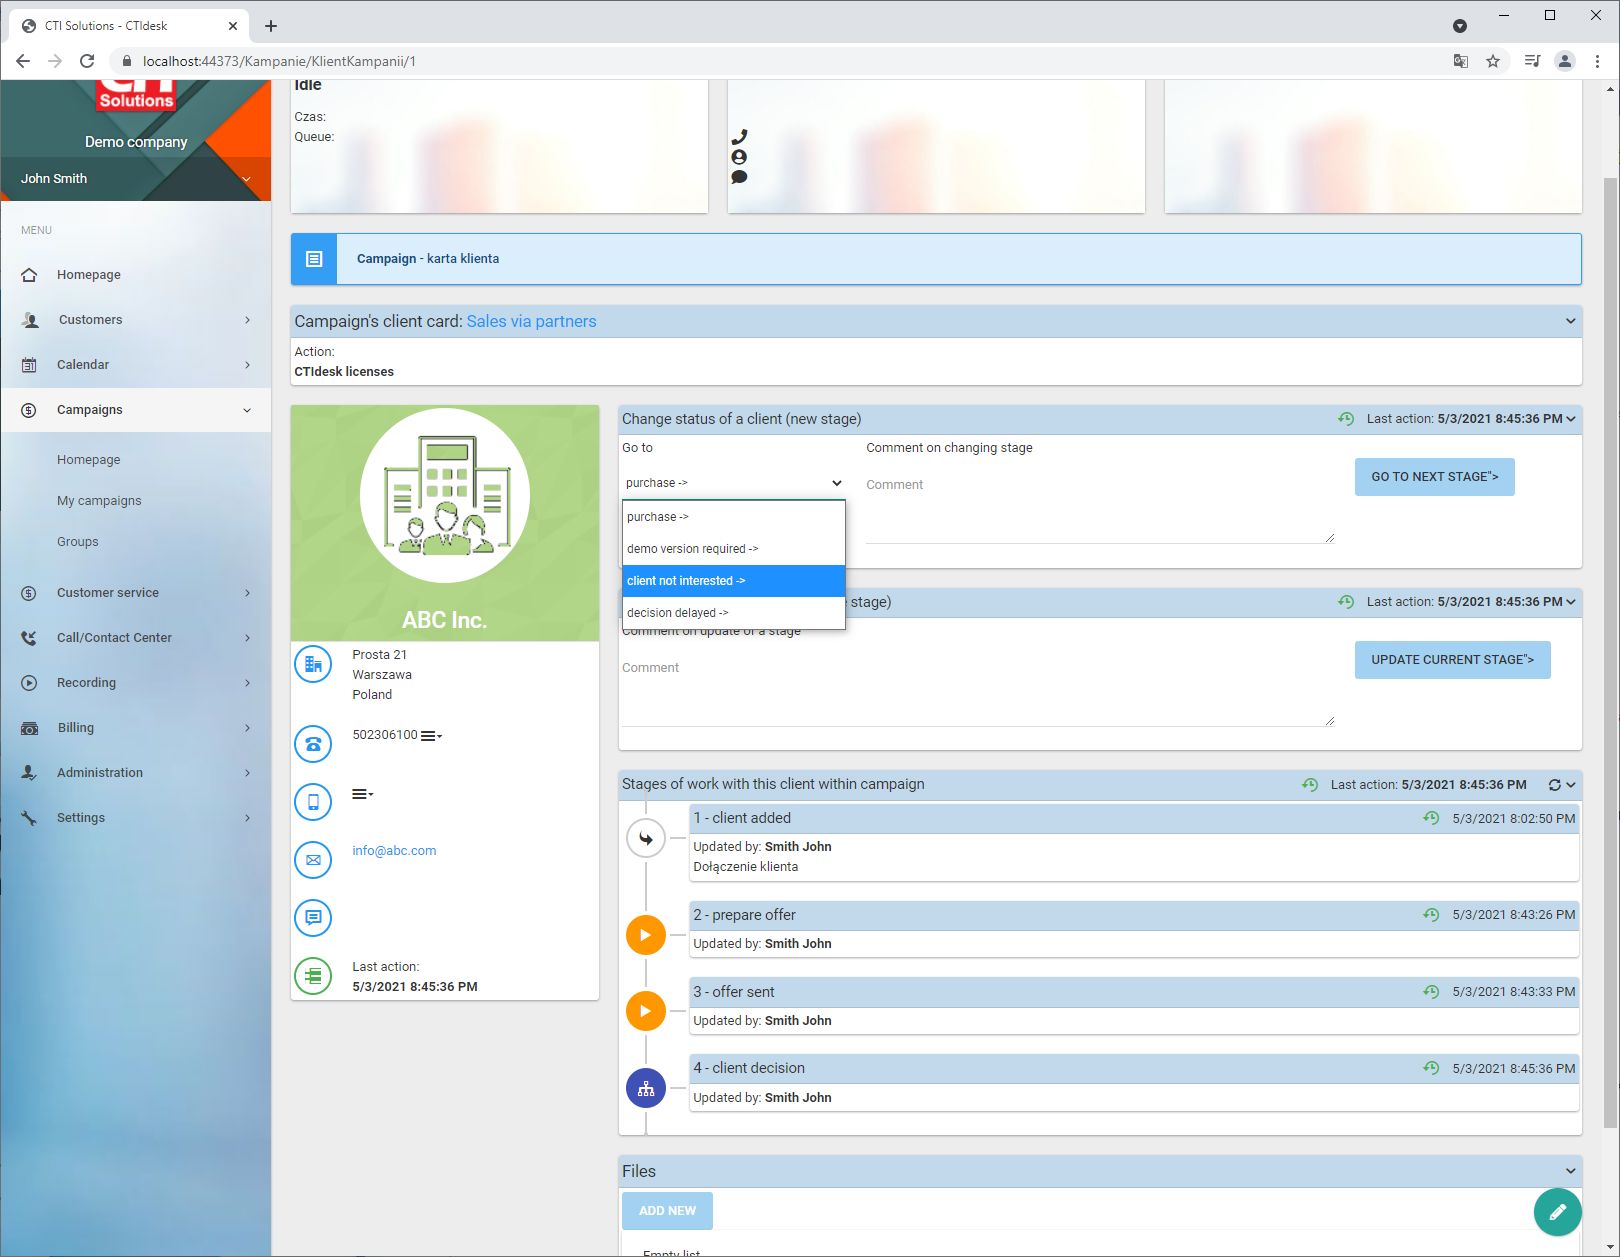
Task: Open a new browser tab with plus button
Action: [x=271, y=26]
